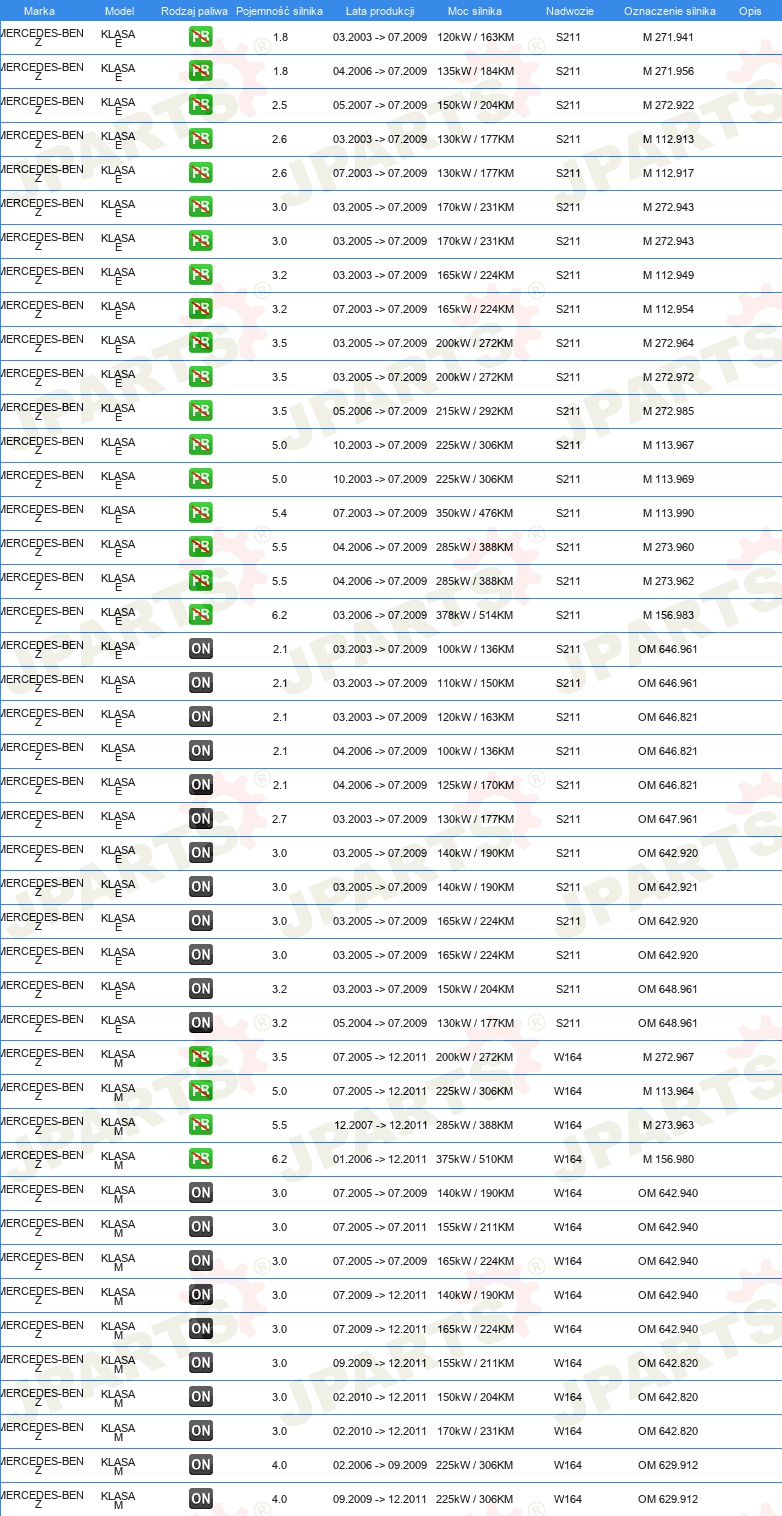Select the engine code cell M 271.941
This screenshot has width=782, height=1516.
668,37
